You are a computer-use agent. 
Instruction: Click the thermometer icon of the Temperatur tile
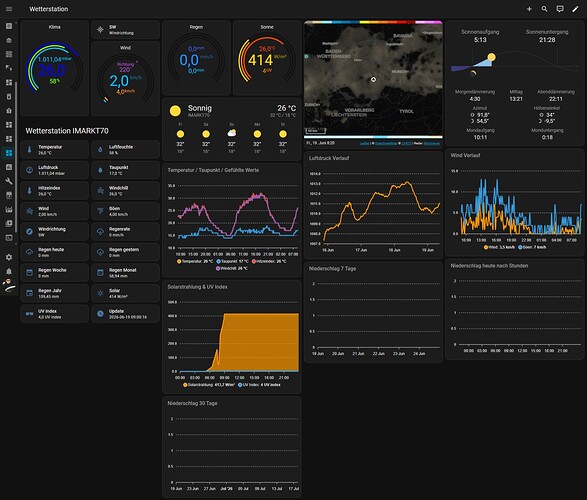(30, 150)
